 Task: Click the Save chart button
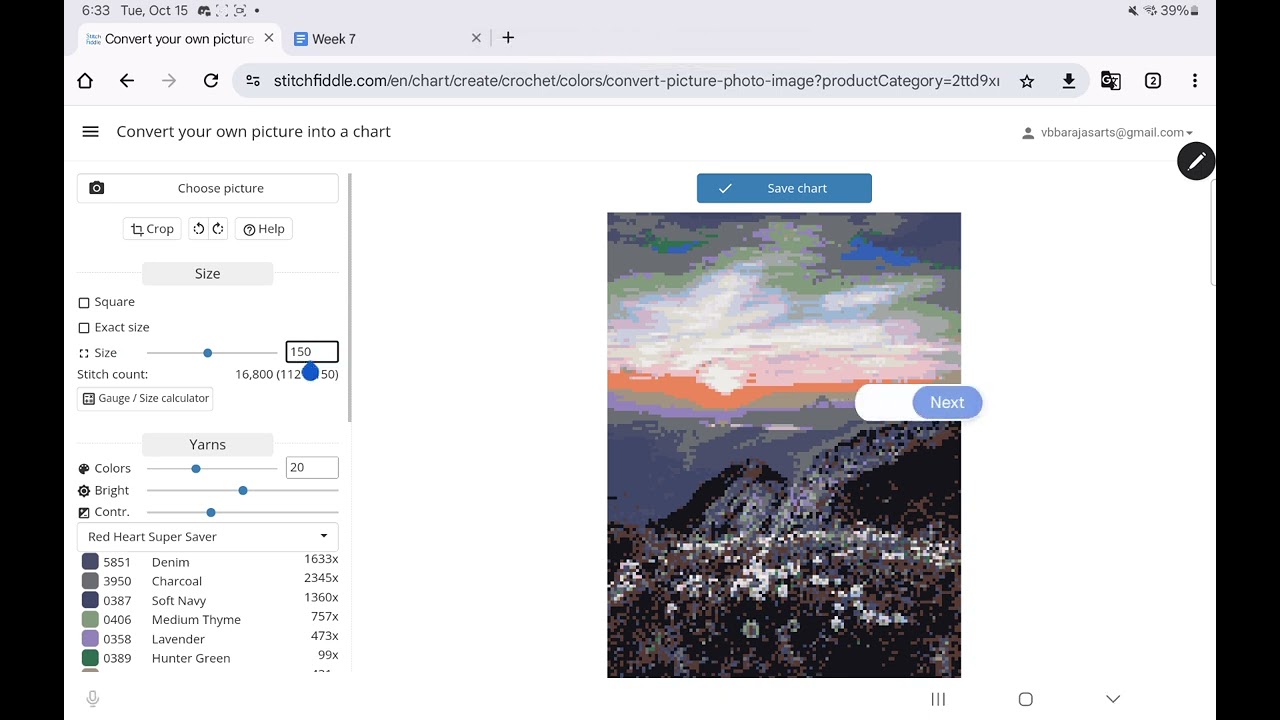pyautogui.click(x=784, y=188)
